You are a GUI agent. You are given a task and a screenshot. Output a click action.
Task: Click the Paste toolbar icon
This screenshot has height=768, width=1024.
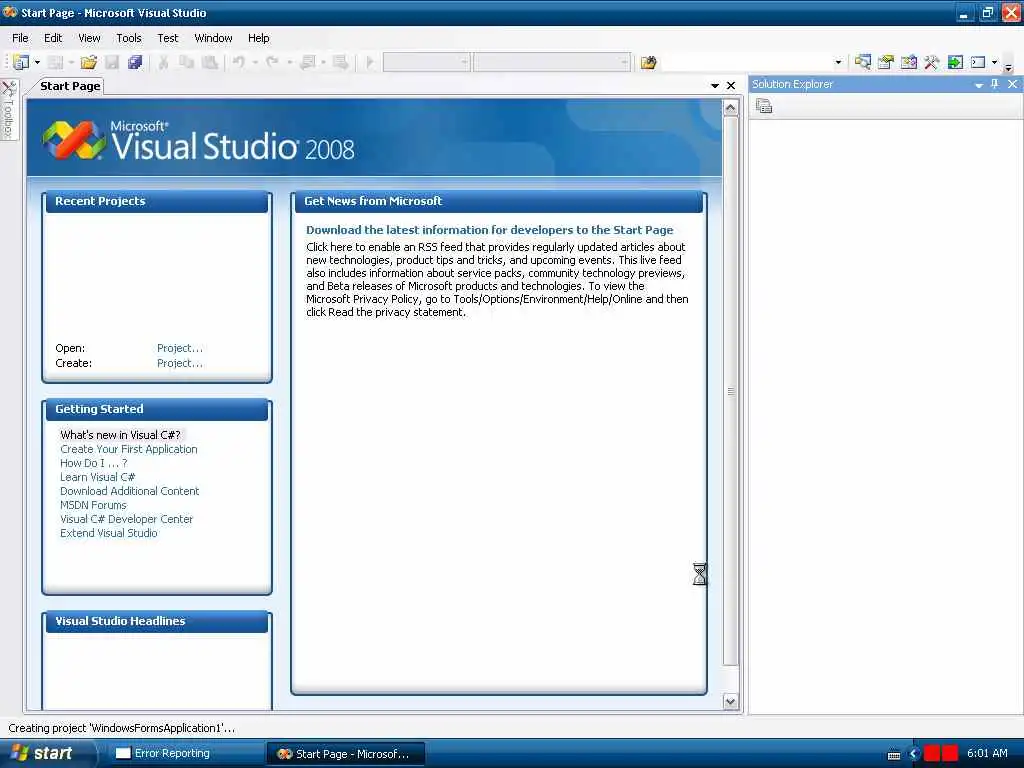(x=210, y=63)
